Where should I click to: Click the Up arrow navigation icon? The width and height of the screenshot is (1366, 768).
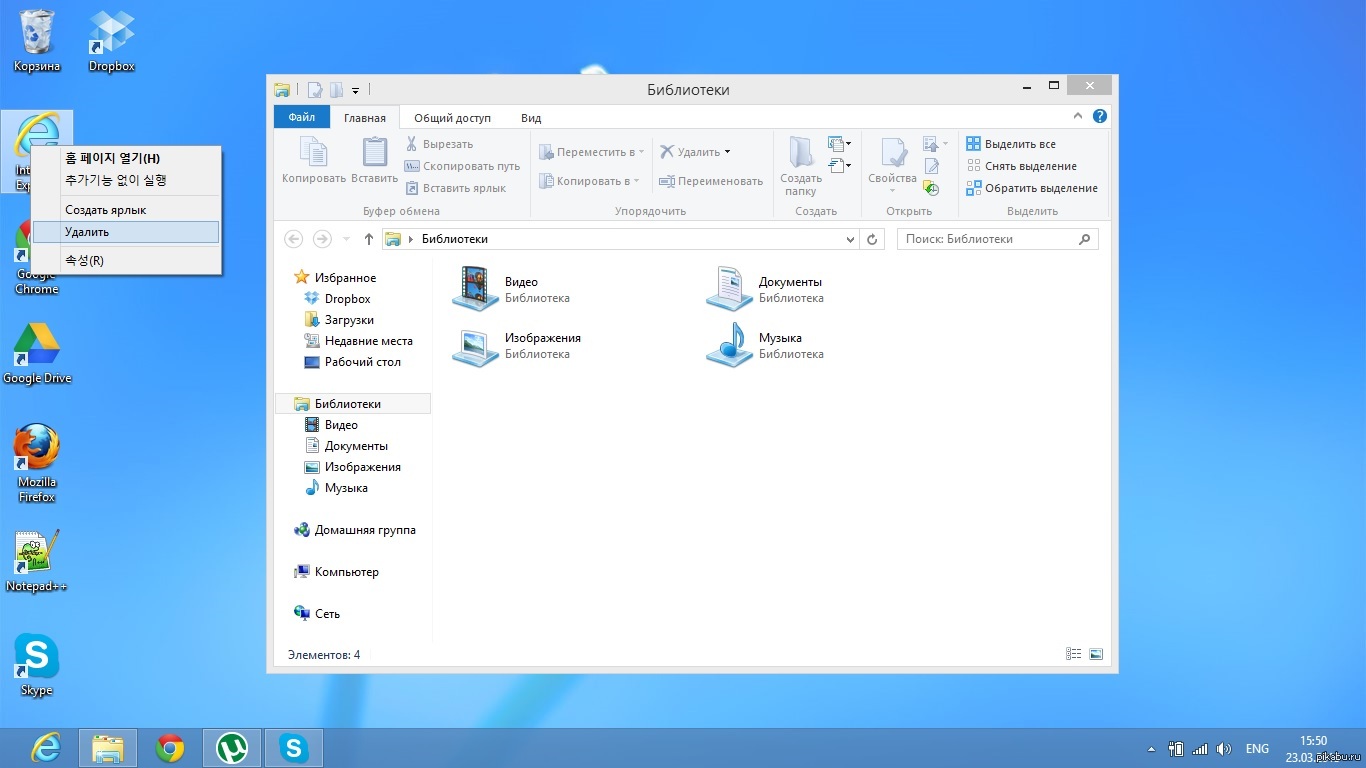click(x=369, y=239)
